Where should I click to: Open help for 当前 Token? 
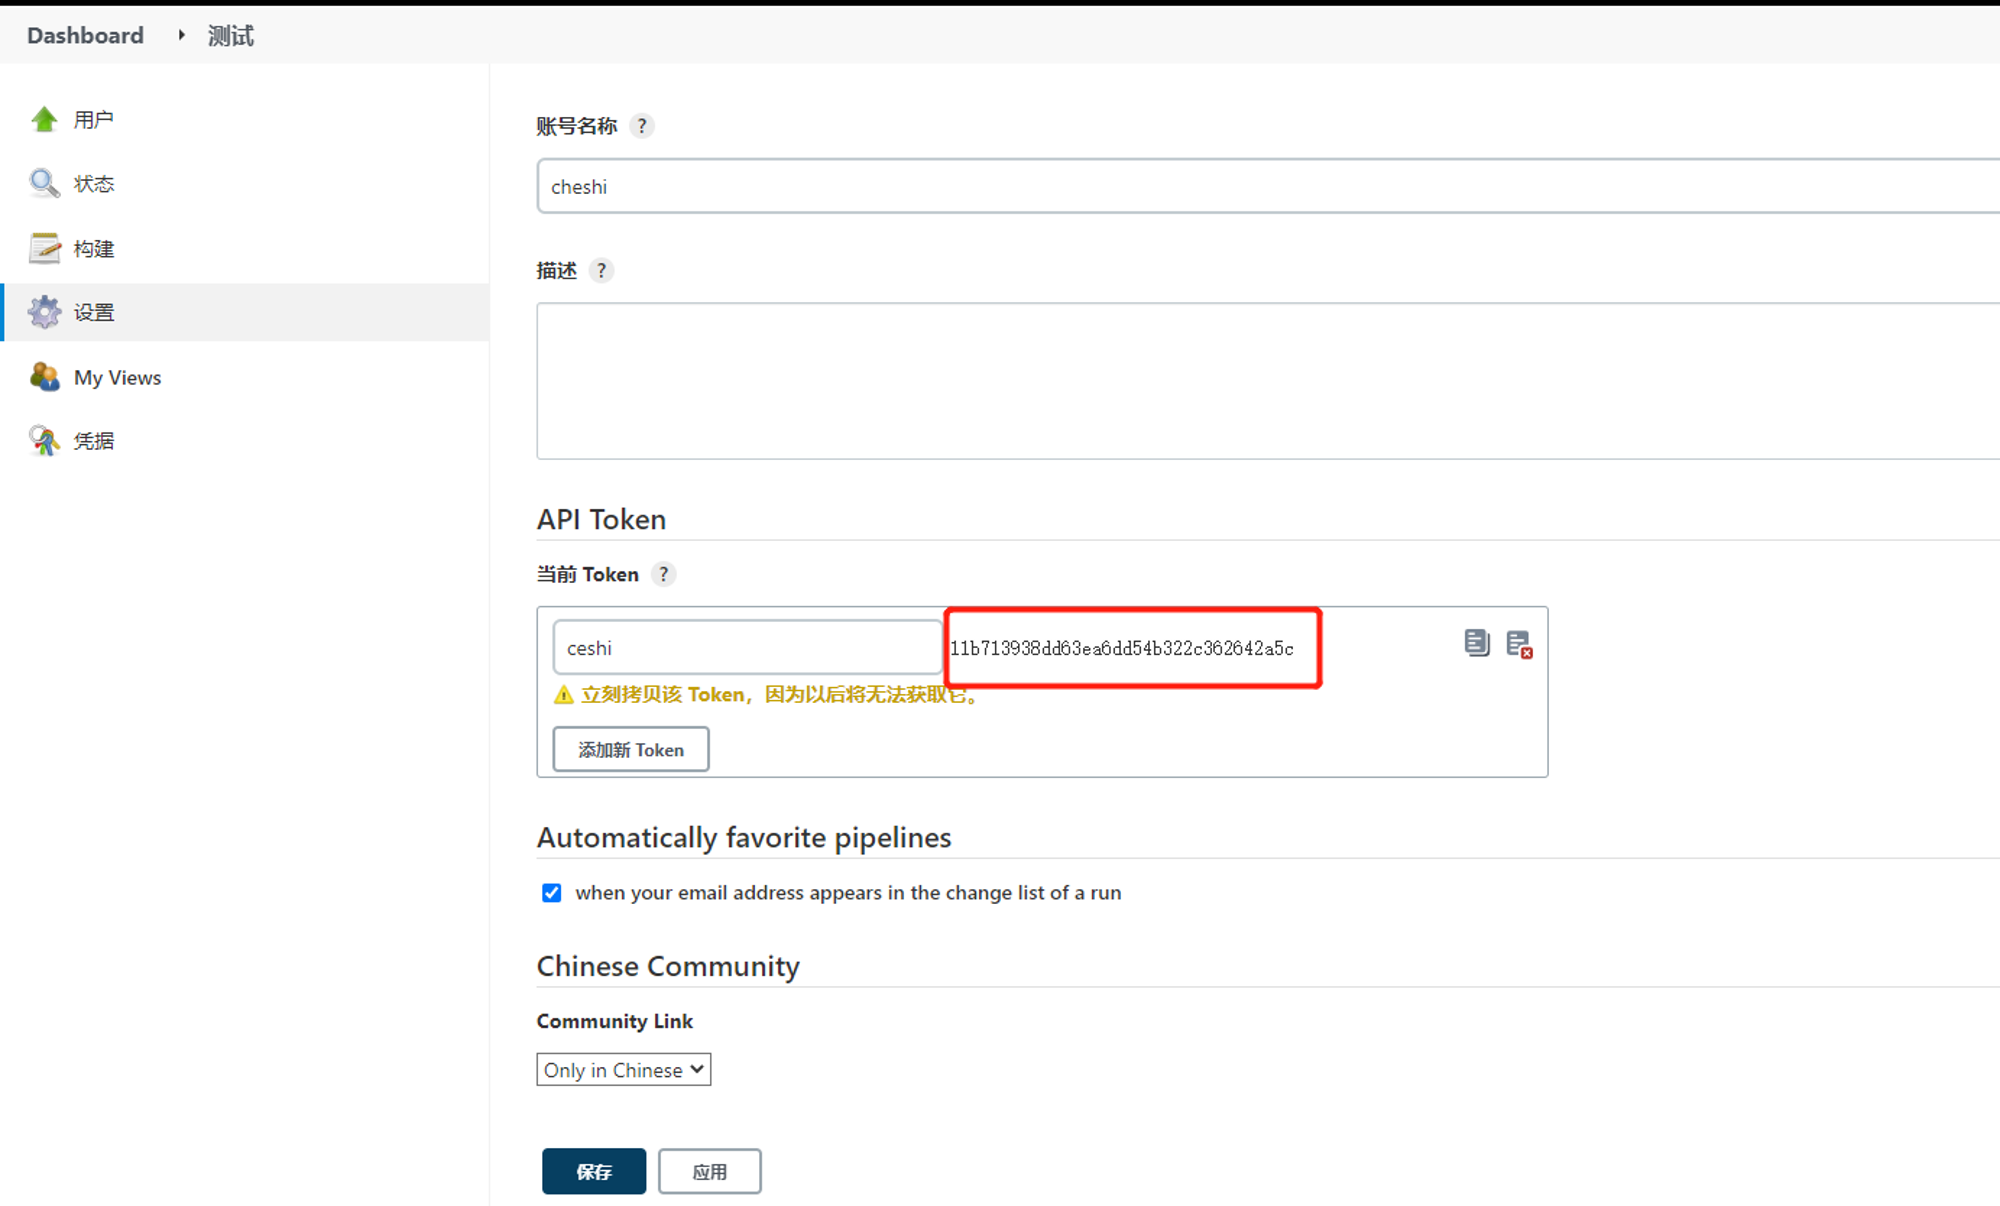[663, 574]
